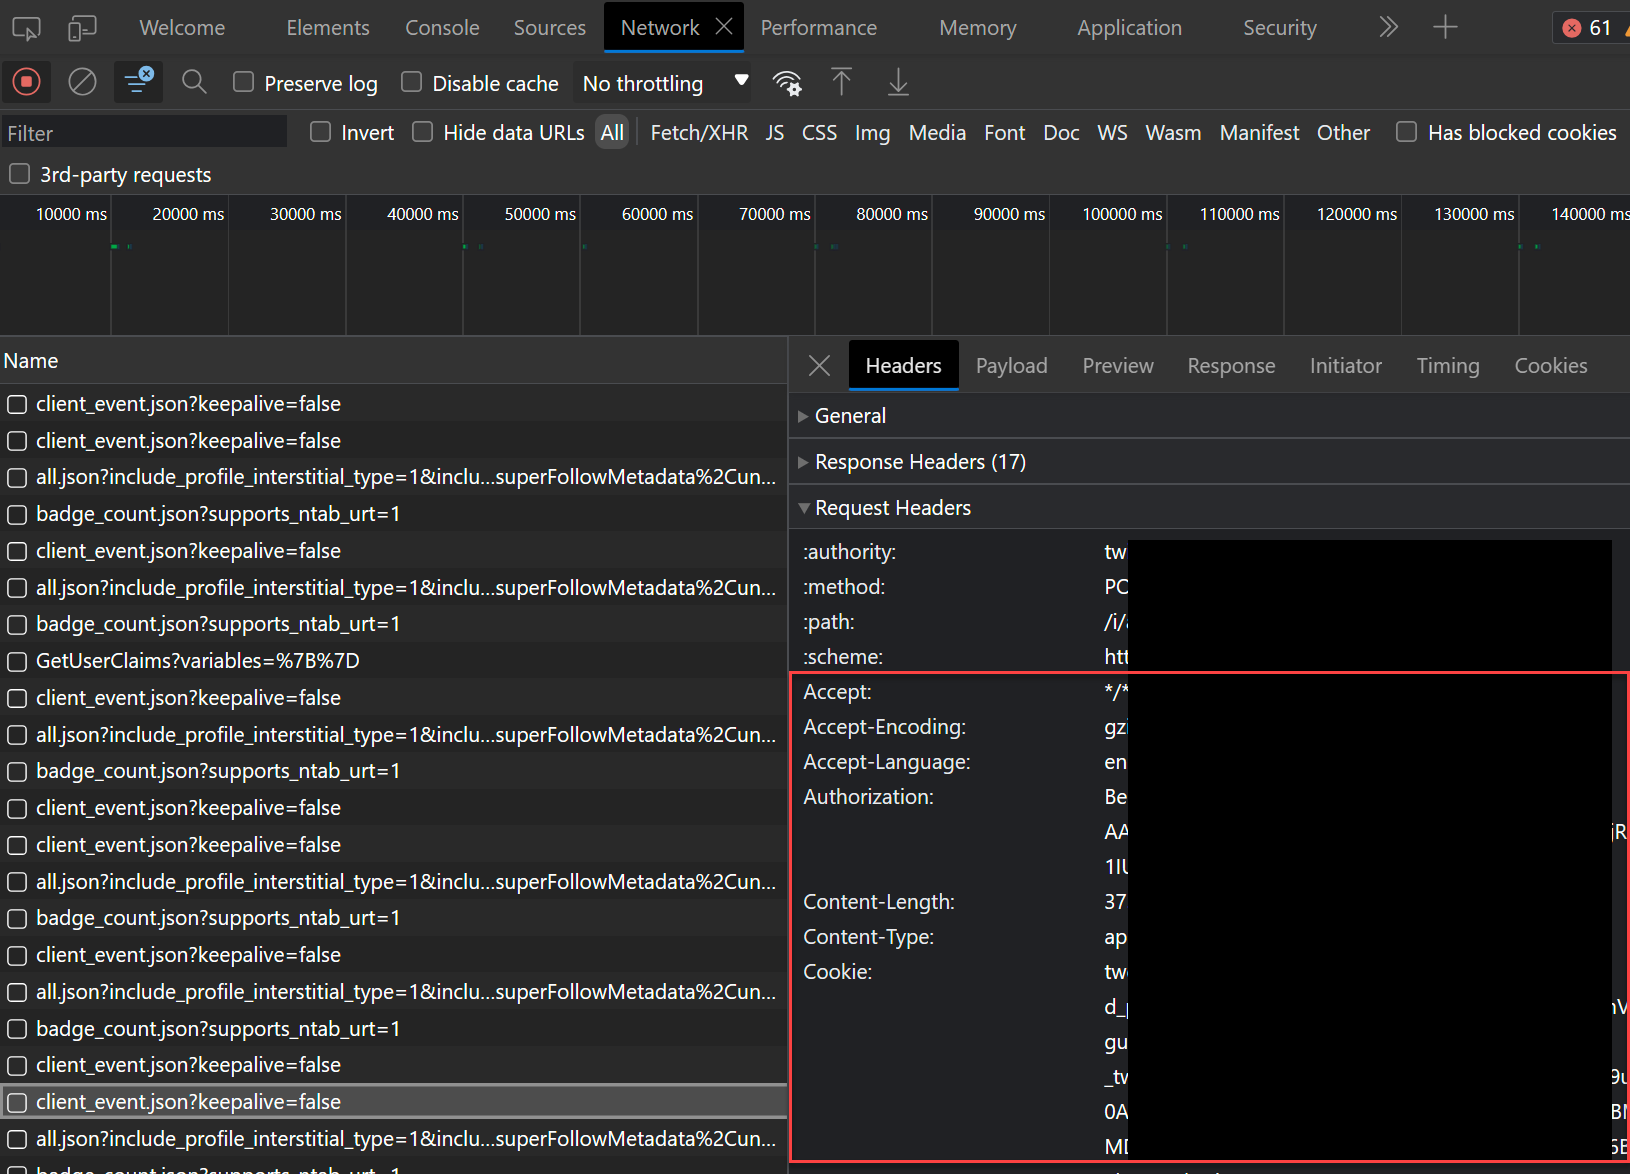Viewport: 1630px width, 1174px height.
Task: Click the network Filter text field
Action: coord(144,132)
